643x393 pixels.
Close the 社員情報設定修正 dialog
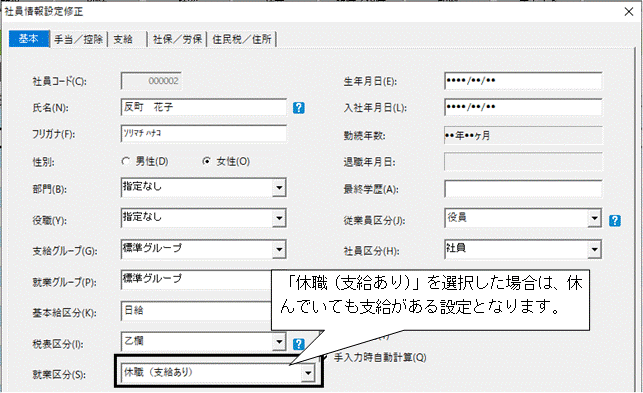(629, 11)
